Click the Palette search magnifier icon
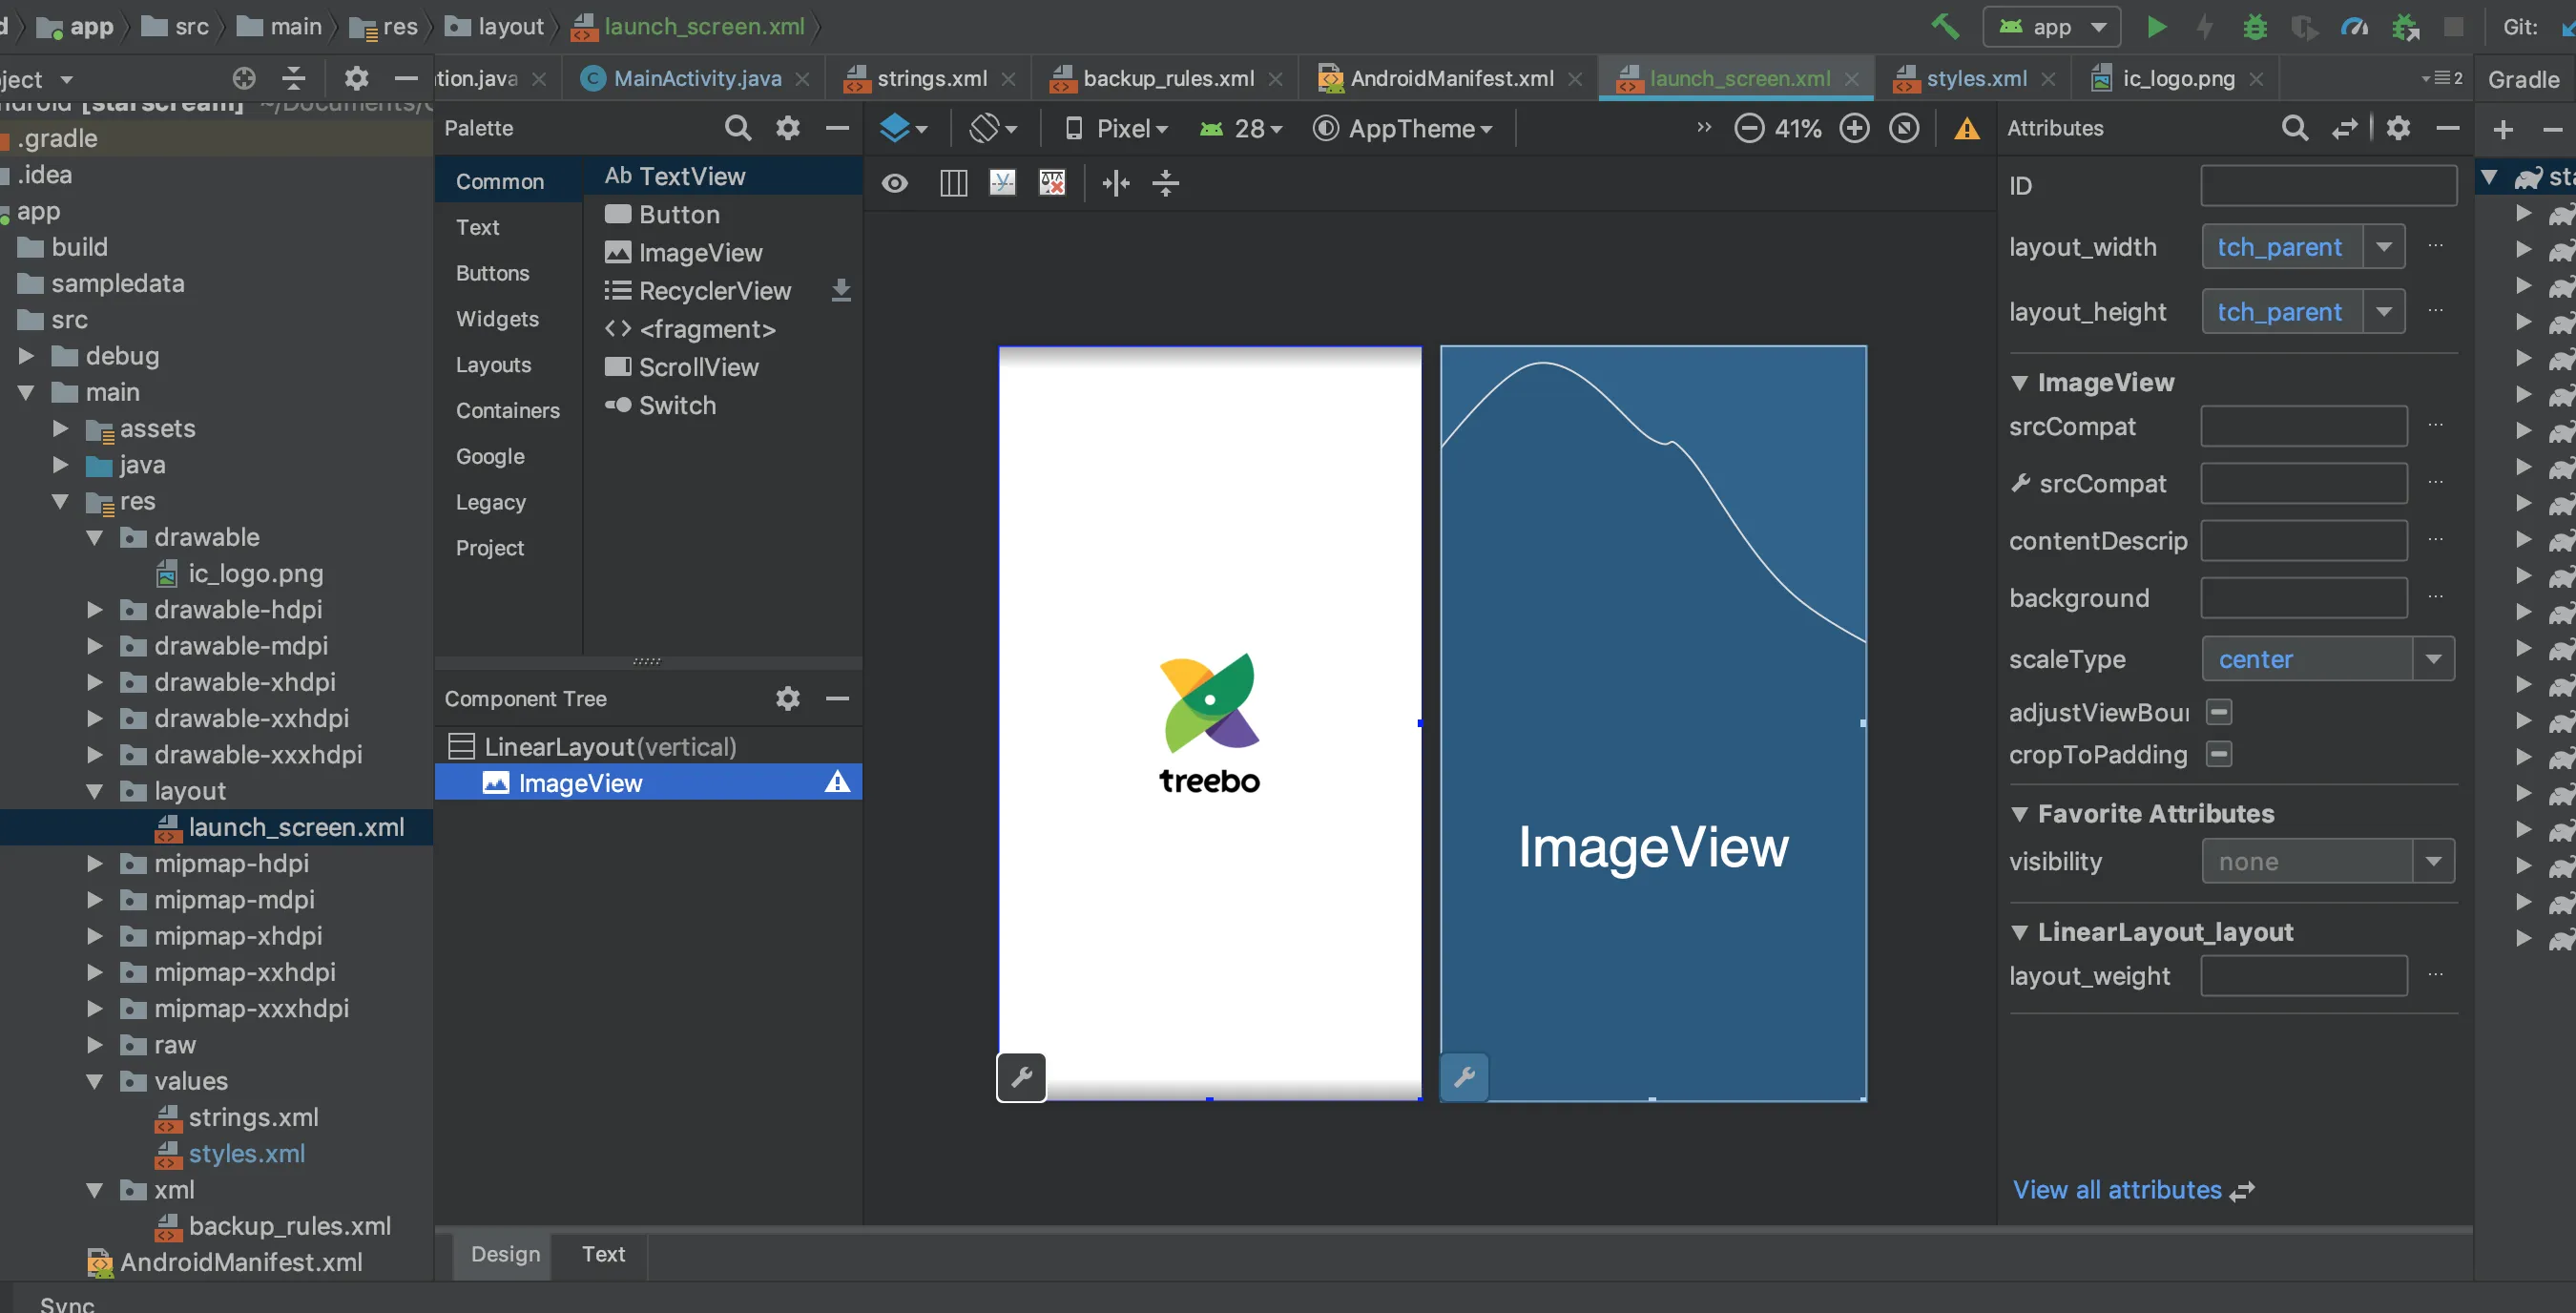 tap(737, 128)
